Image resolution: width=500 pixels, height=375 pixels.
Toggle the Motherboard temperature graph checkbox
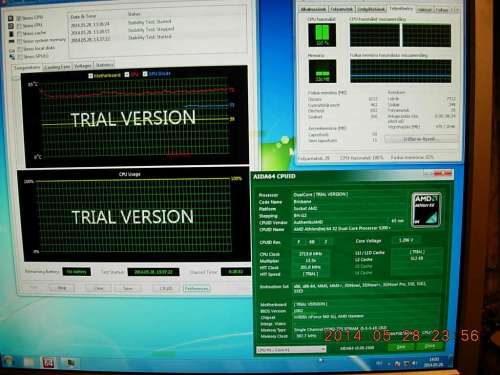click(x=90, y=76)
